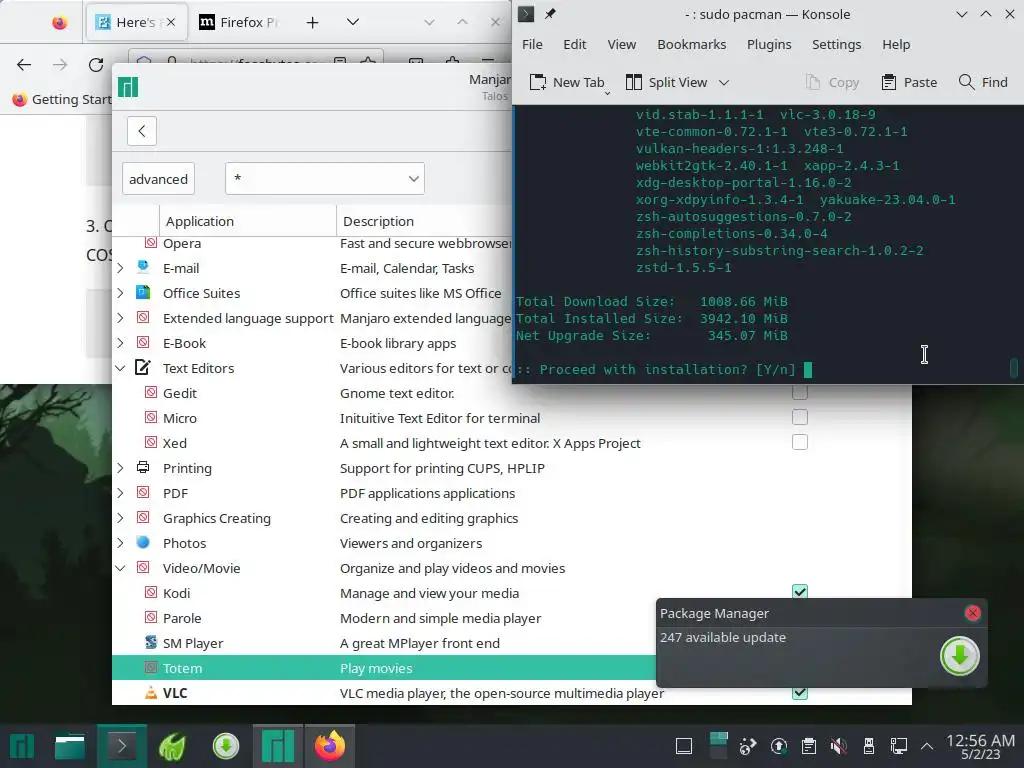Image resolution: width=1024 pixels, height=768 pixels.
Task: Switch to the Manjaro Hello taskbar entry
Action: [x=278, y=746]
